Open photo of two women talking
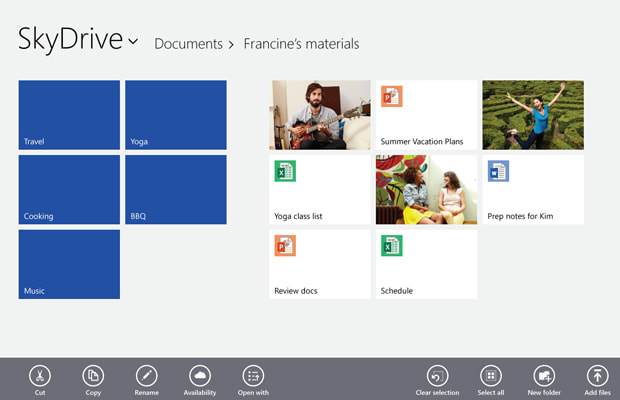620x400 pixels. pyautogui.click(x=426, y=190)
